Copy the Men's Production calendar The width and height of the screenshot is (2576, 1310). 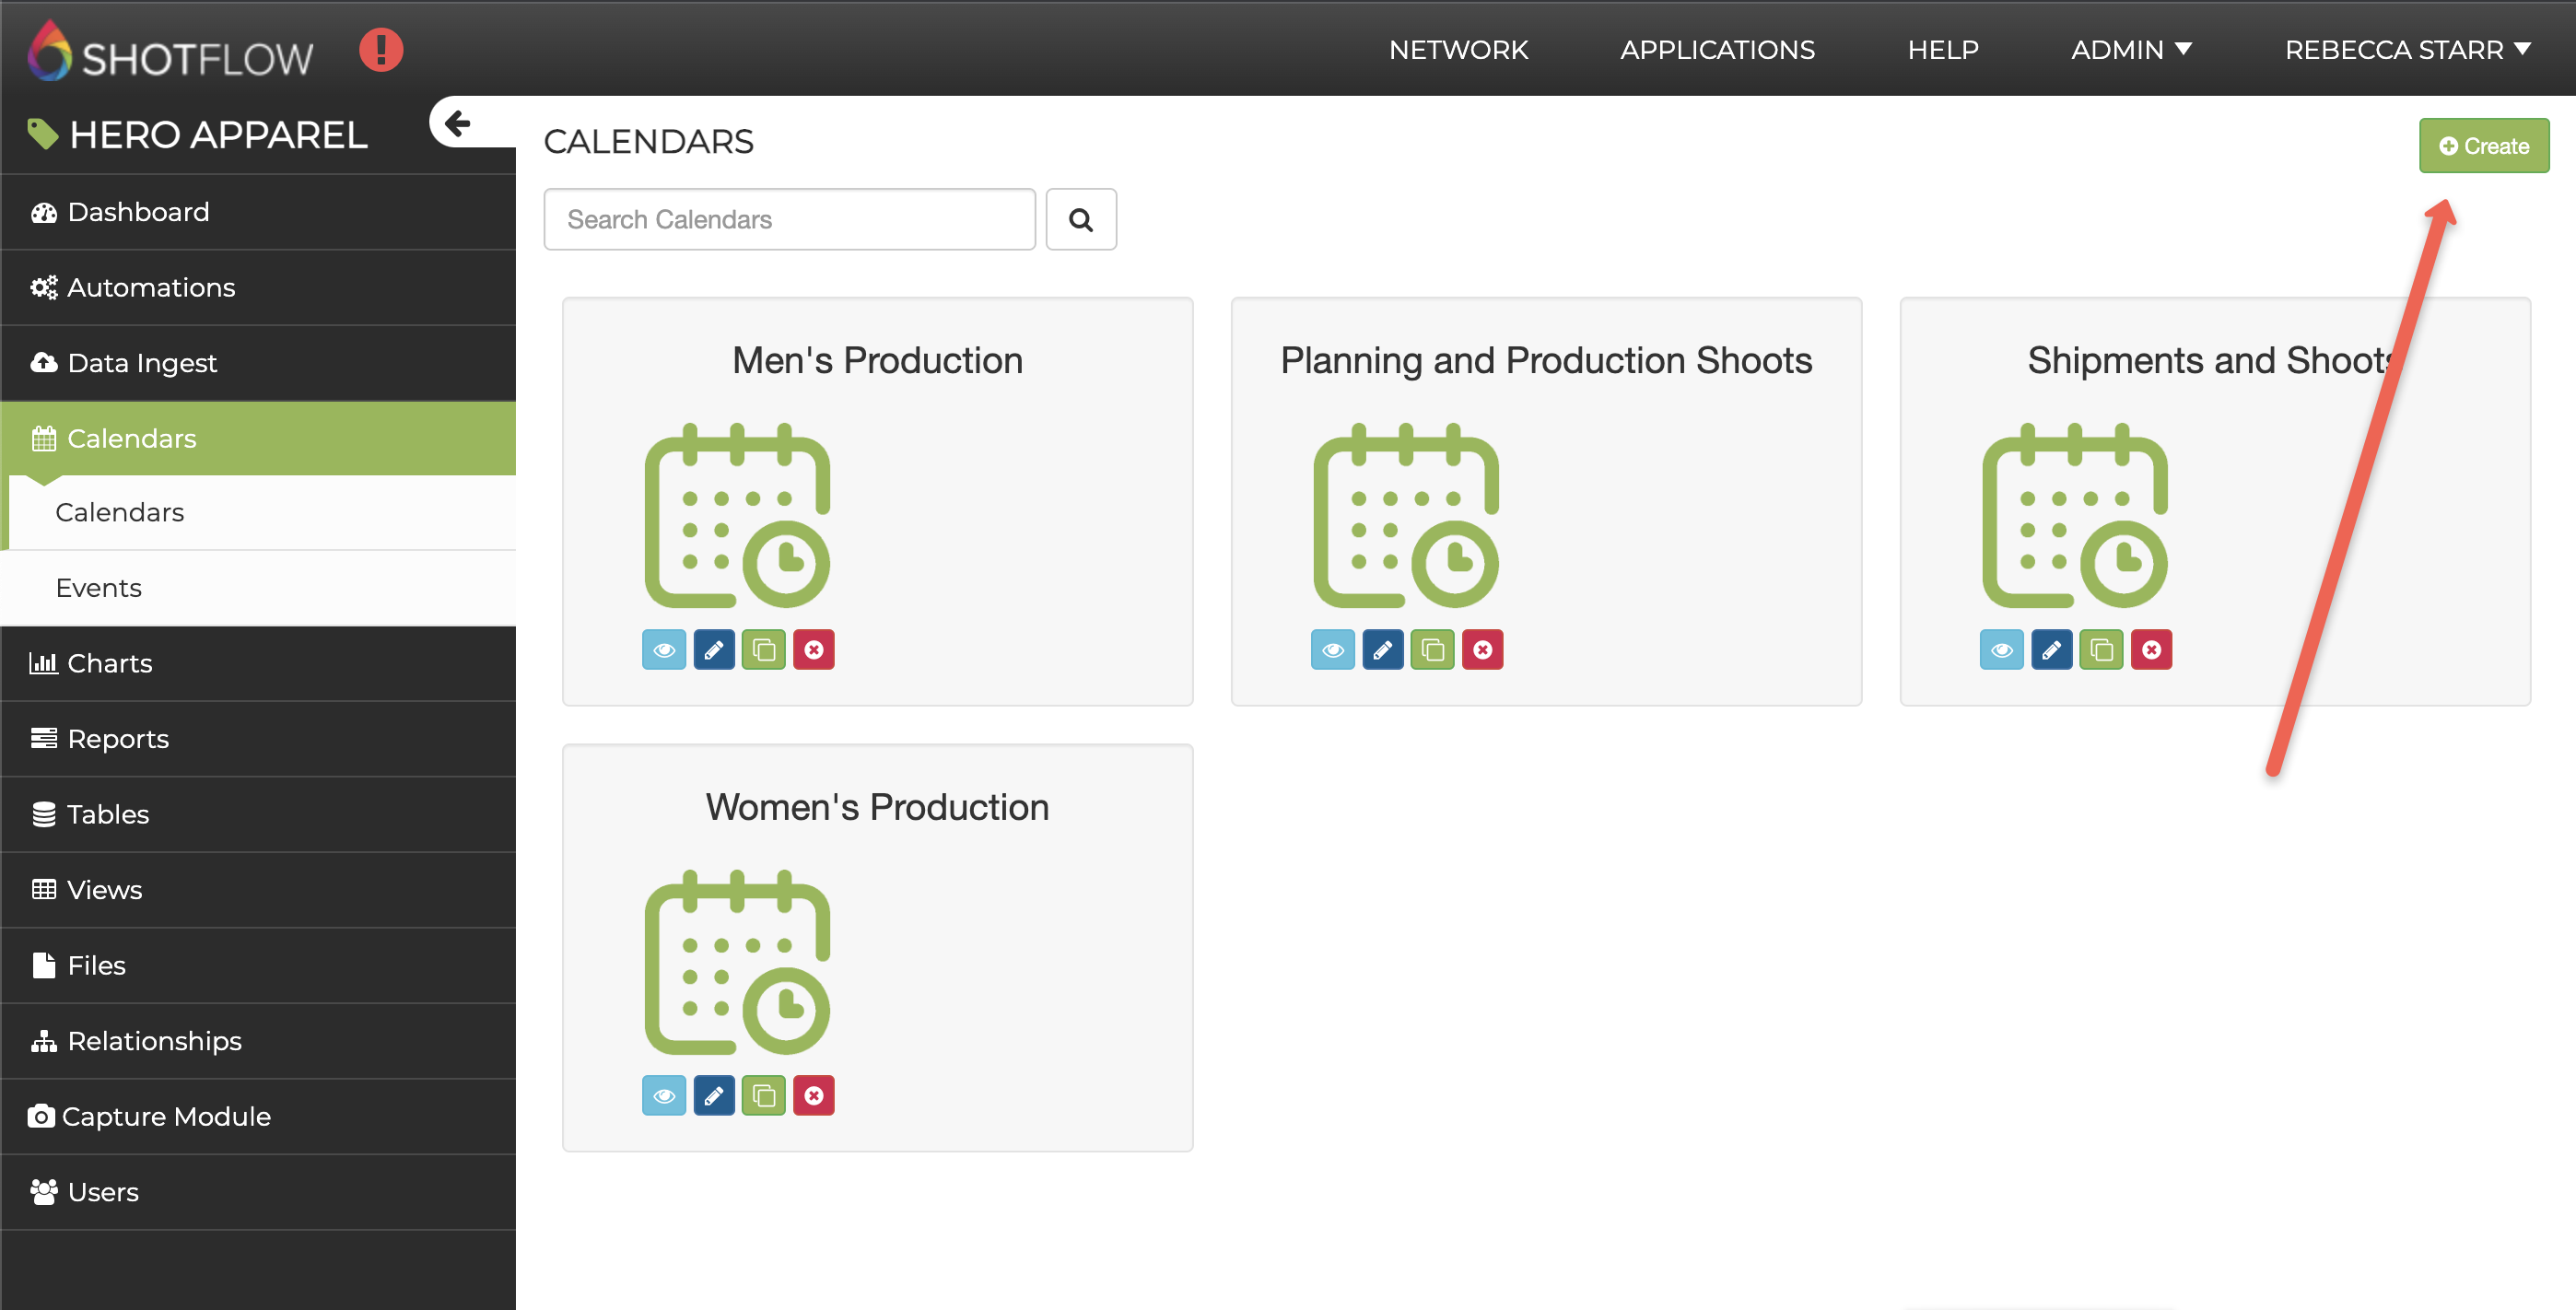(764, 650)
